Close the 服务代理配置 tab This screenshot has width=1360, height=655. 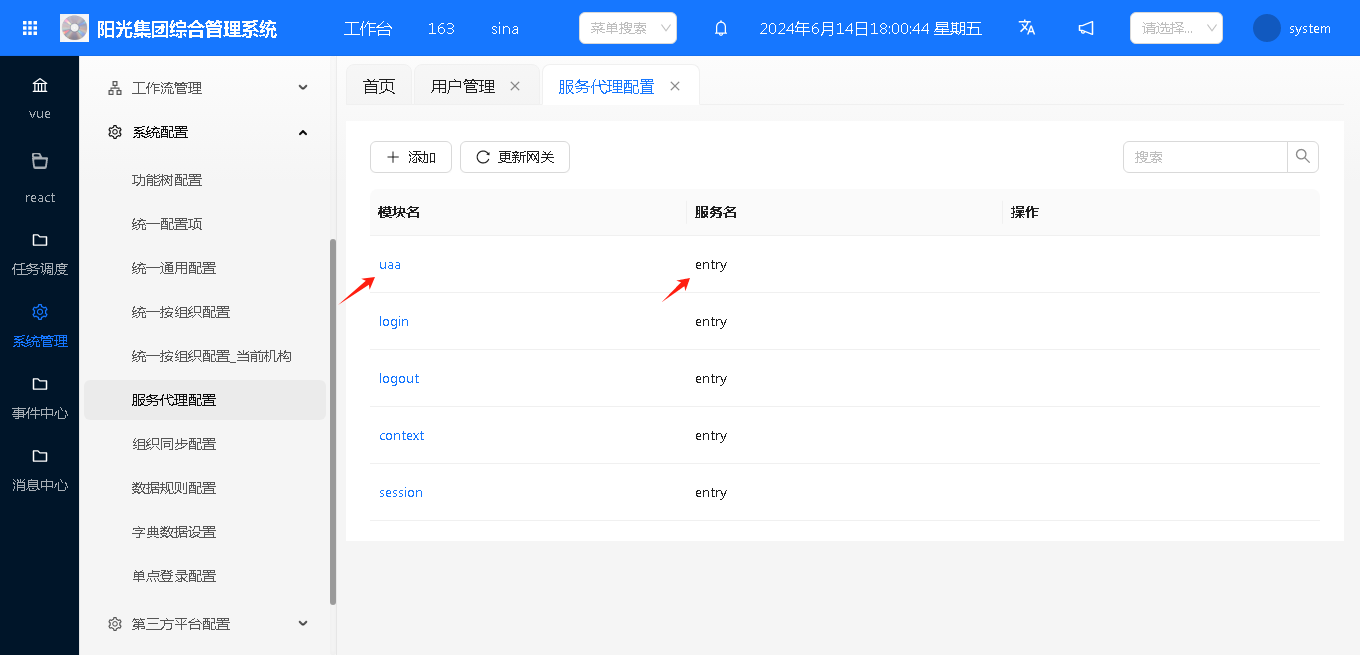[675, 86]
